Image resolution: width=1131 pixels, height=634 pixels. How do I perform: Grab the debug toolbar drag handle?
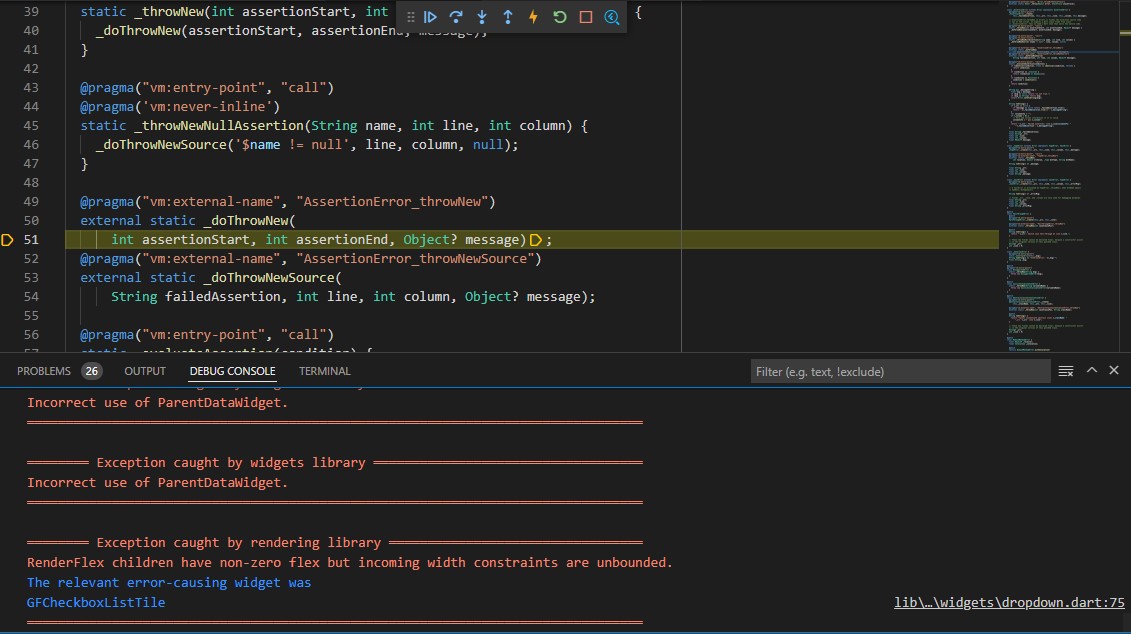point(410,17)
